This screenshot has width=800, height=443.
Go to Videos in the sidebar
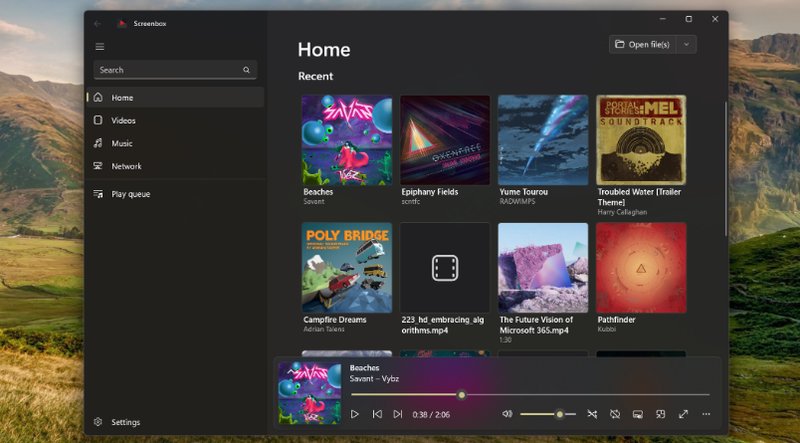point(123,120)
